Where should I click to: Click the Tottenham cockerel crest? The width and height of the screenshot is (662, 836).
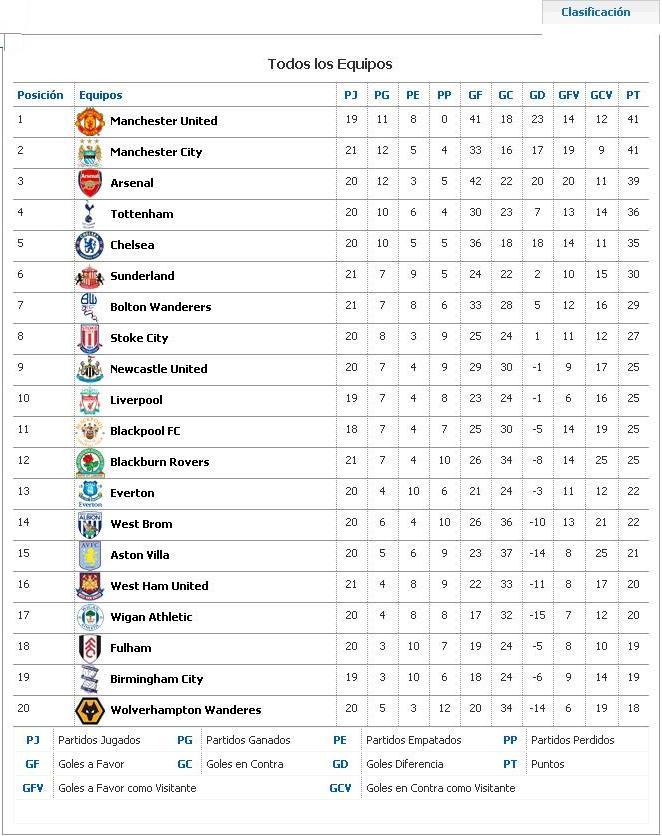coord(90,214)
